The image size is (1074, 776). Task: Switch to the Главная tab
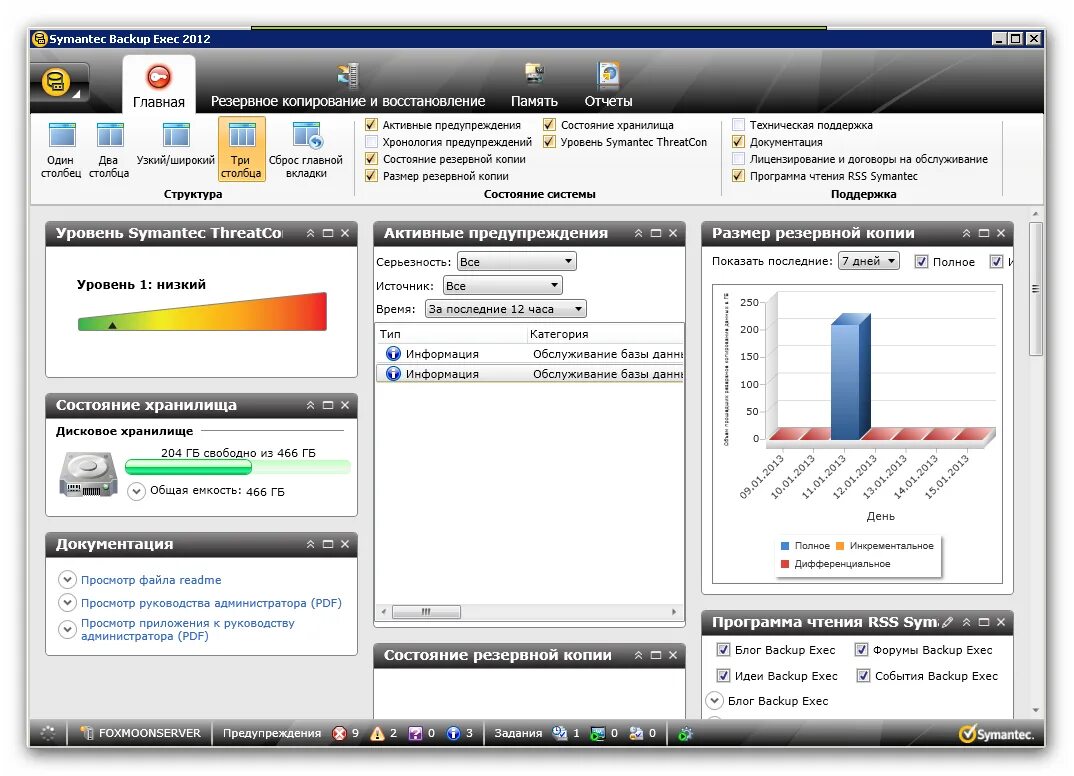pyautogui.click(x=159, y=85)
